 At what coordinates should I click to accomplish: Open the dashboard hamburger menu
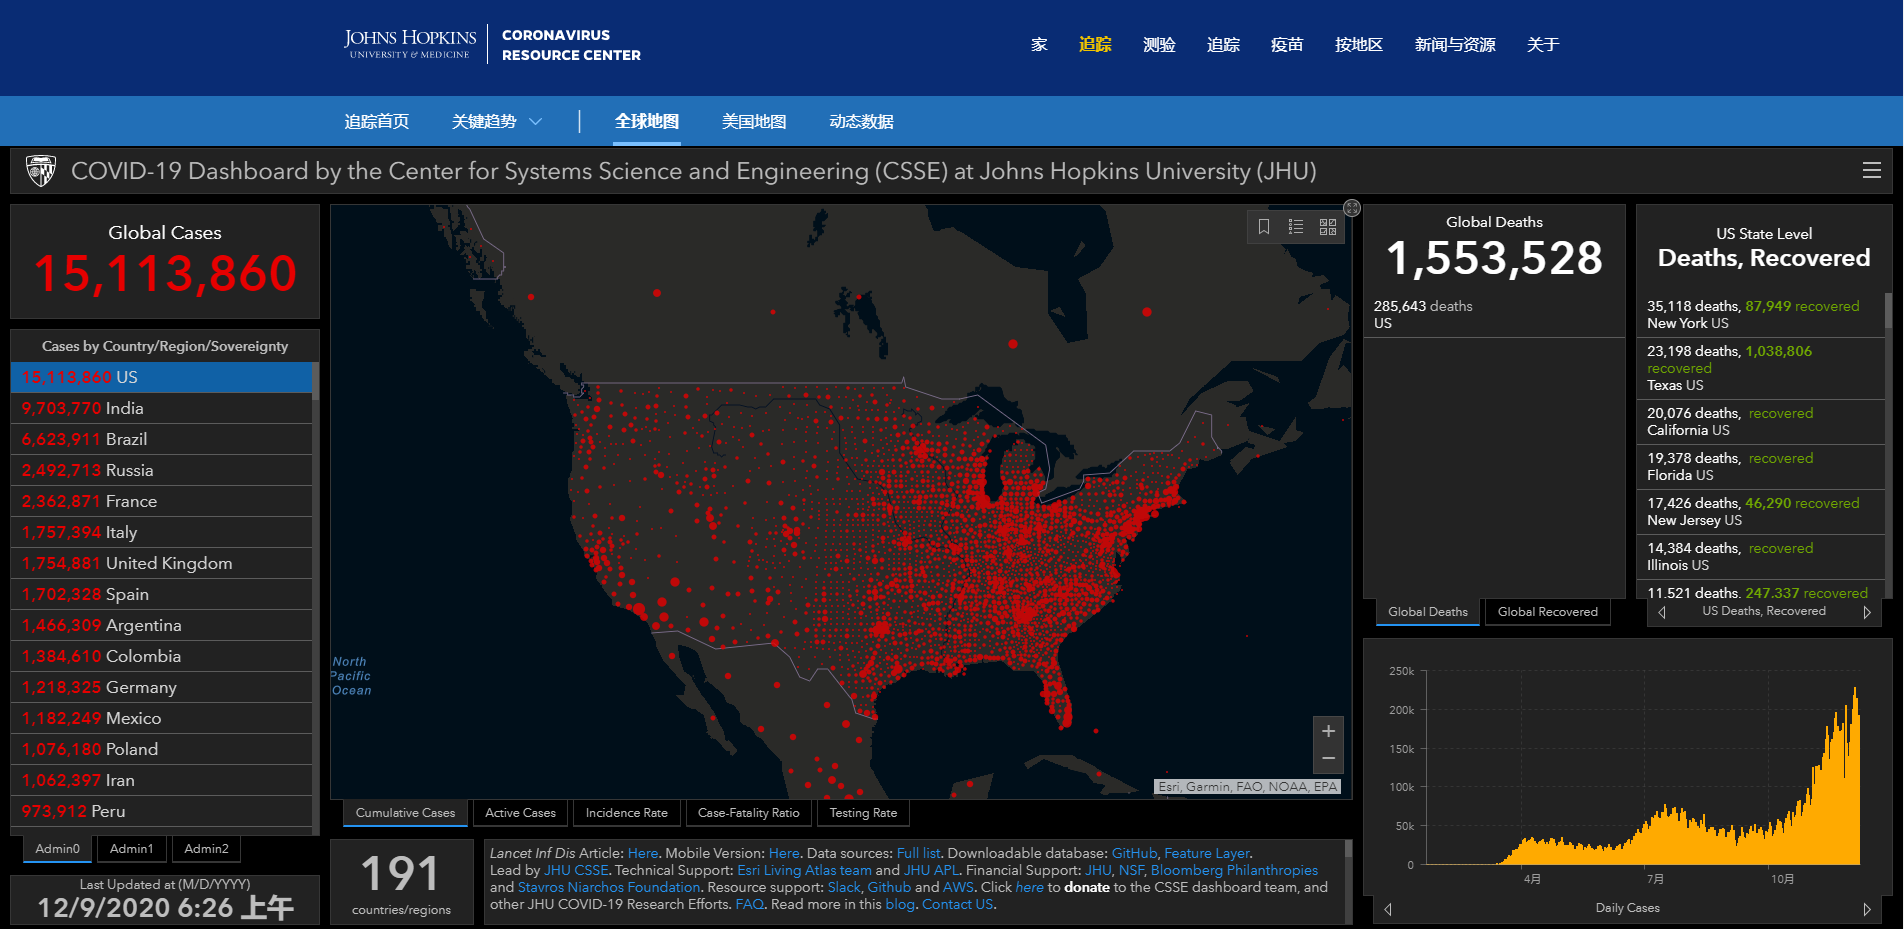click(1872, 171)
